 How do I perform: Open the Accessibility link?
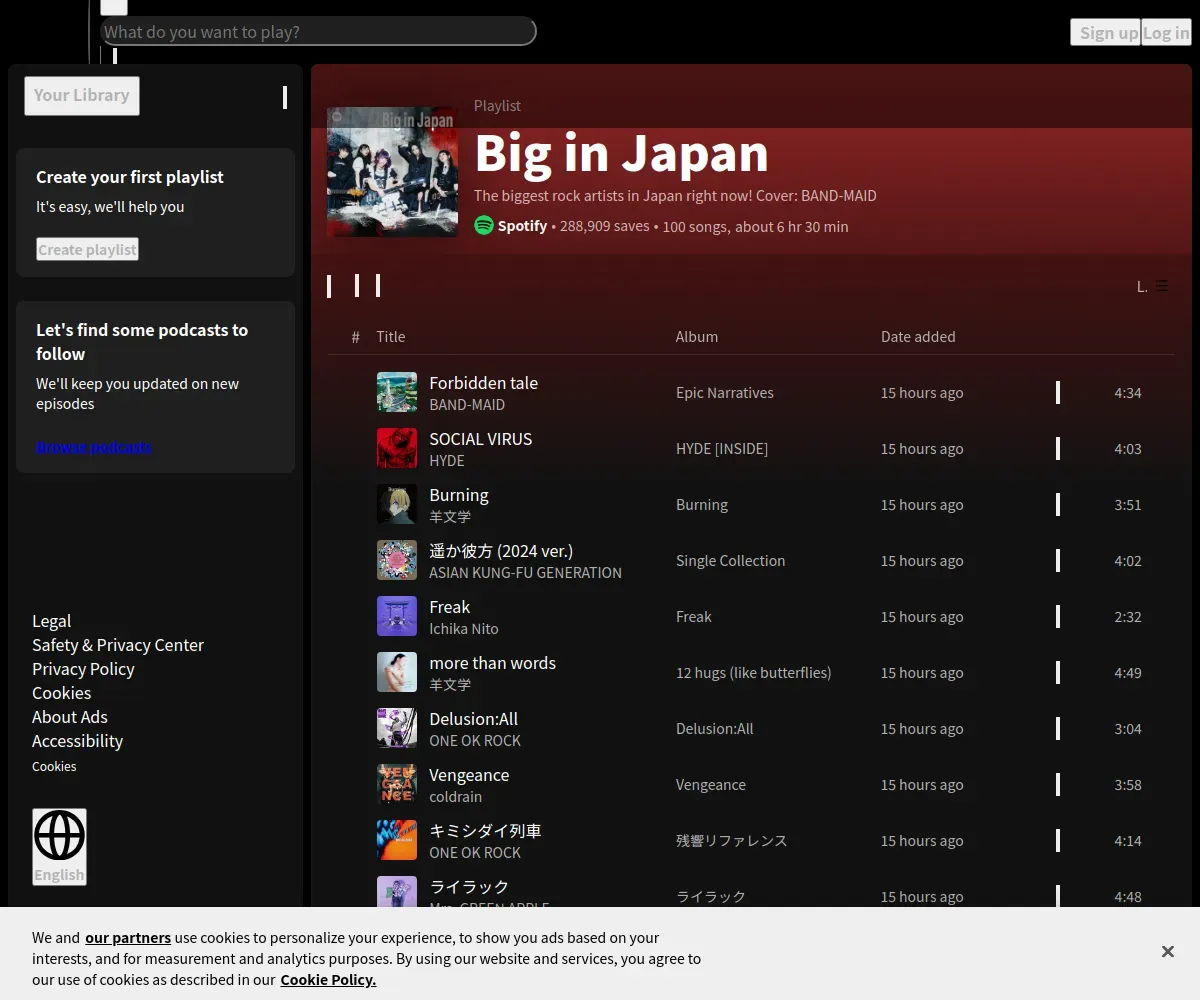click(77, 741)
